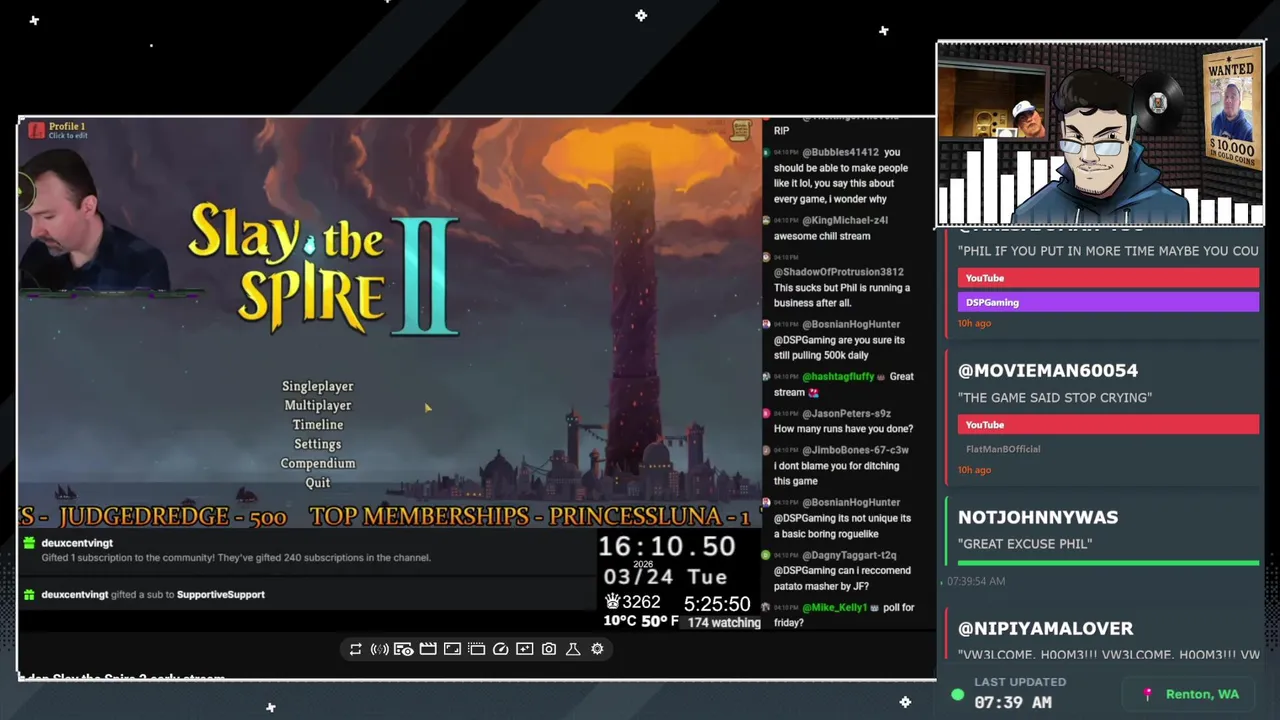Click the green progress bar under NOTJOHNNYWAS message
Screen dimensions: 1280x720
1108,563
